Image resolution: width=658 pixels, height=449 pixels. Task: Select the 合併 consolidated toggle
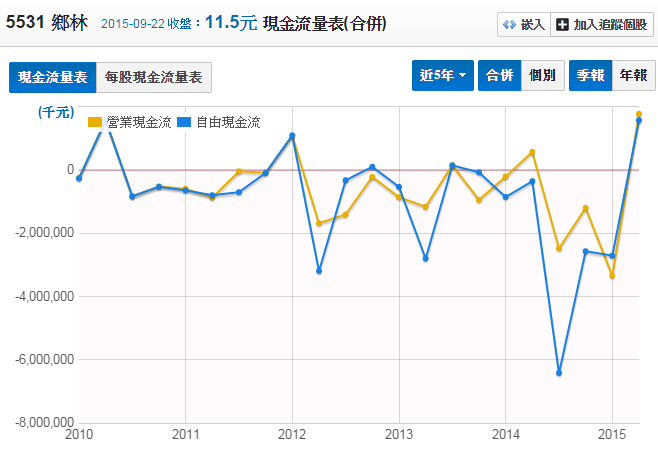(x=499, y=76)
